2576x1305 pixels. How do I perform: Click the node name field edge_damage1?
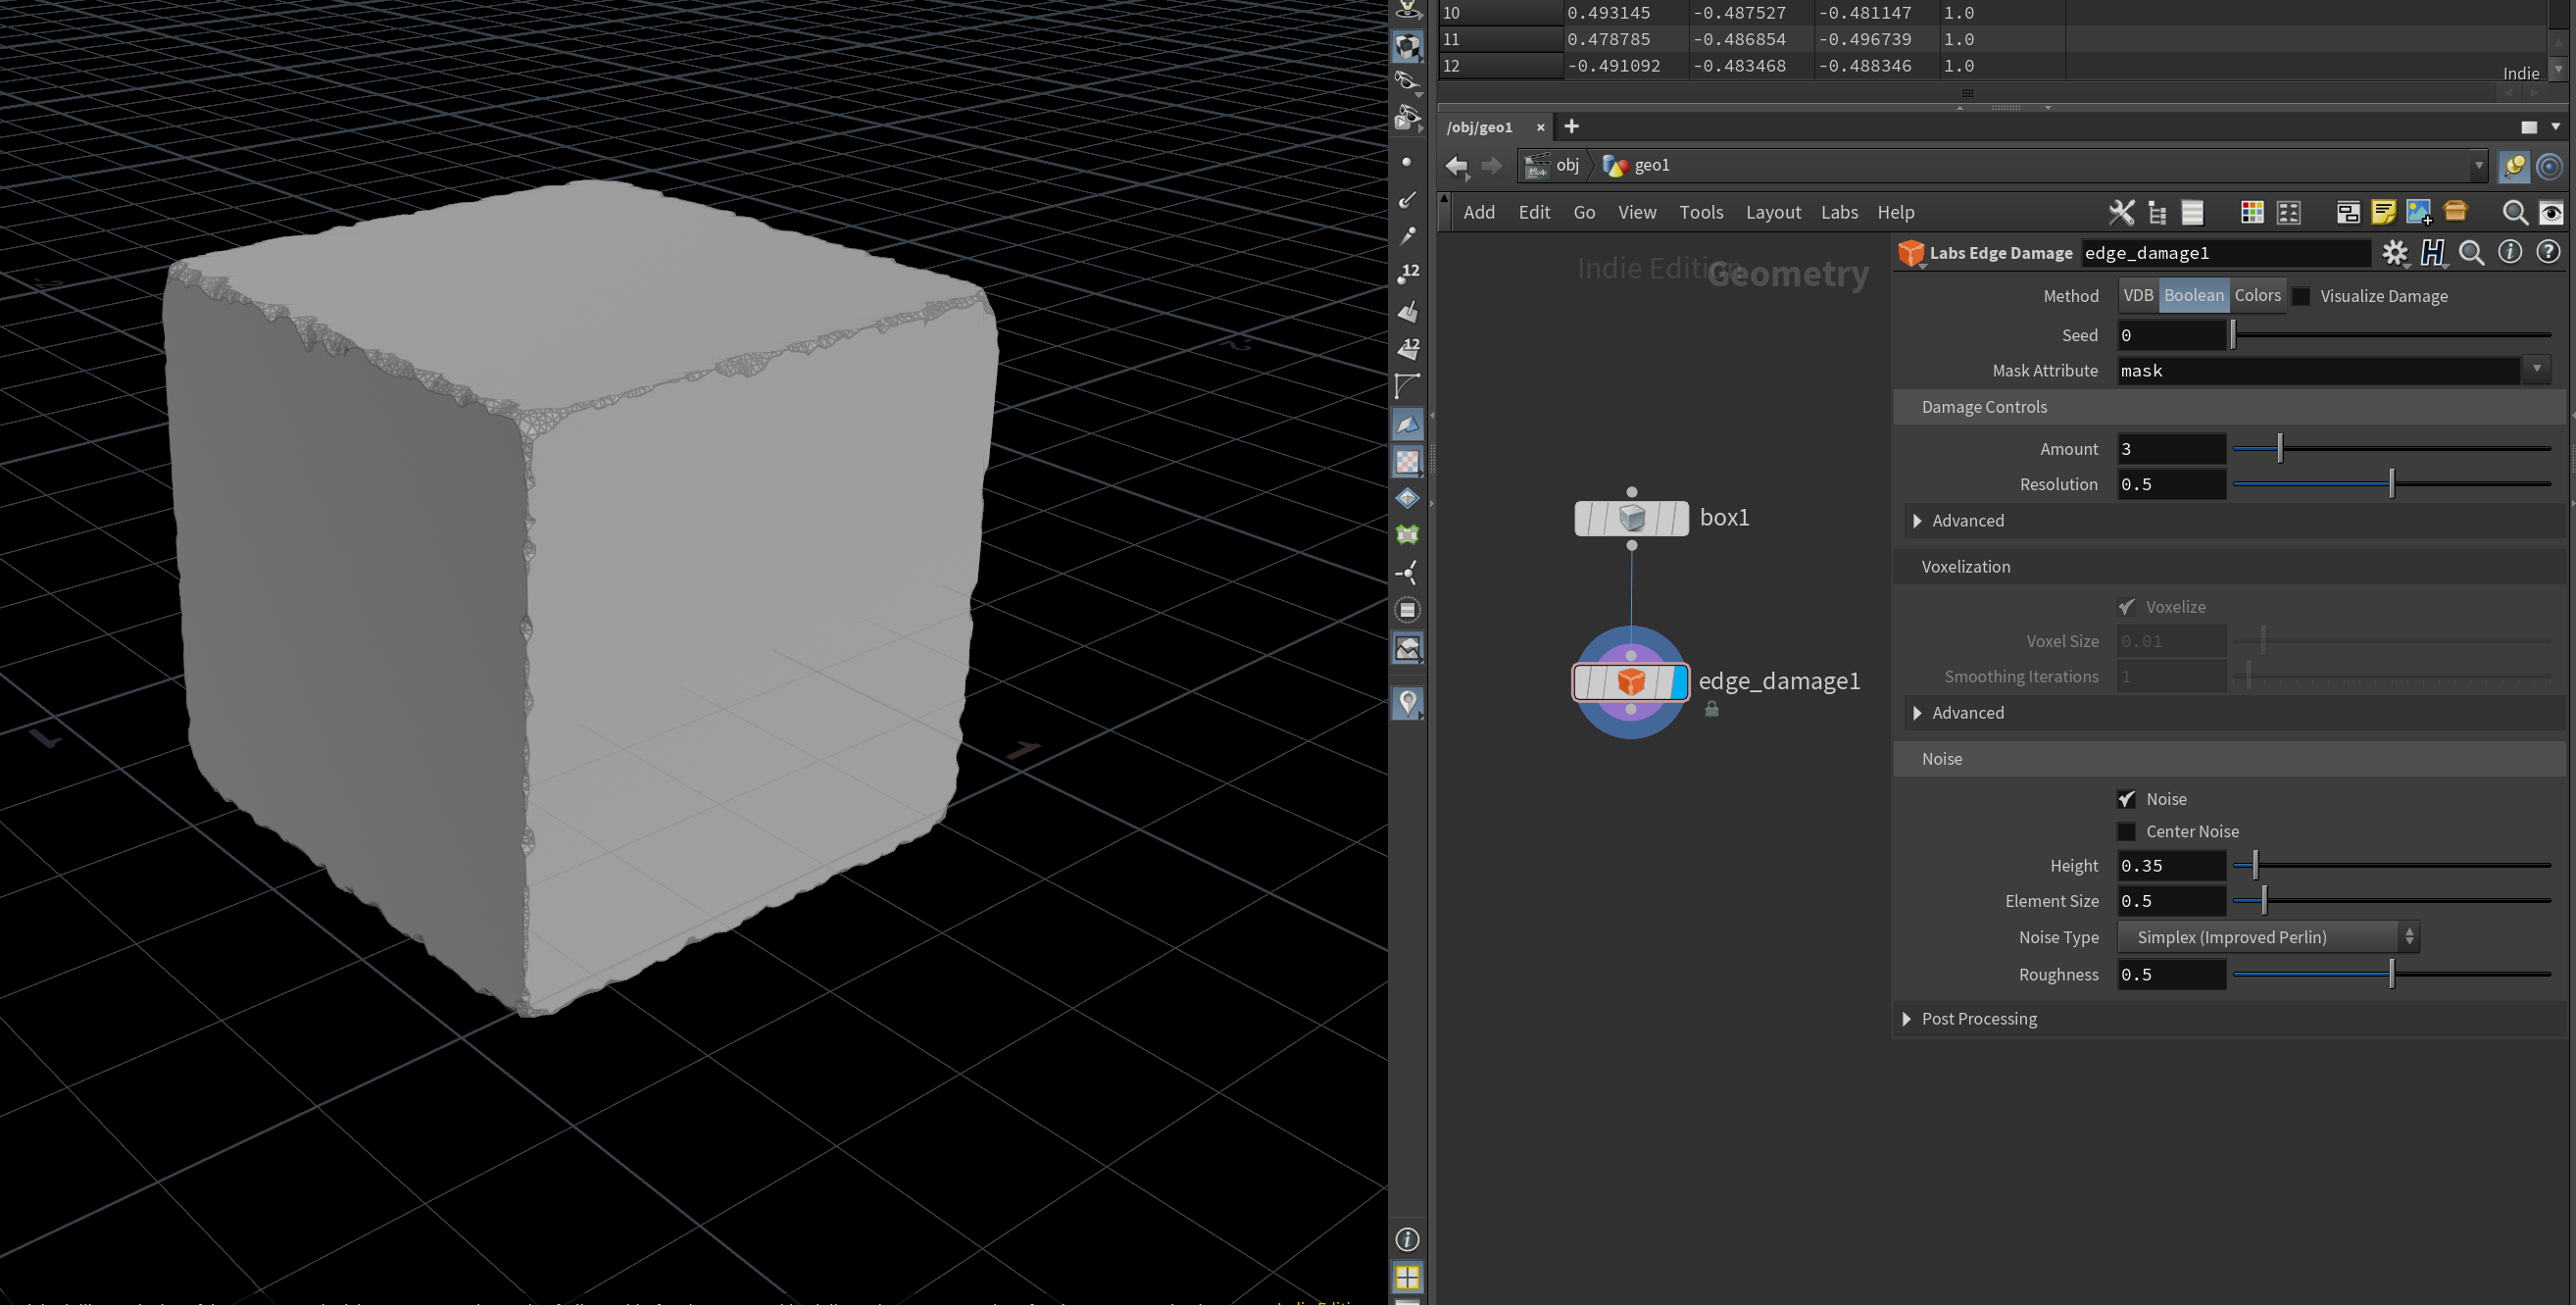[x=2225, y=253]
